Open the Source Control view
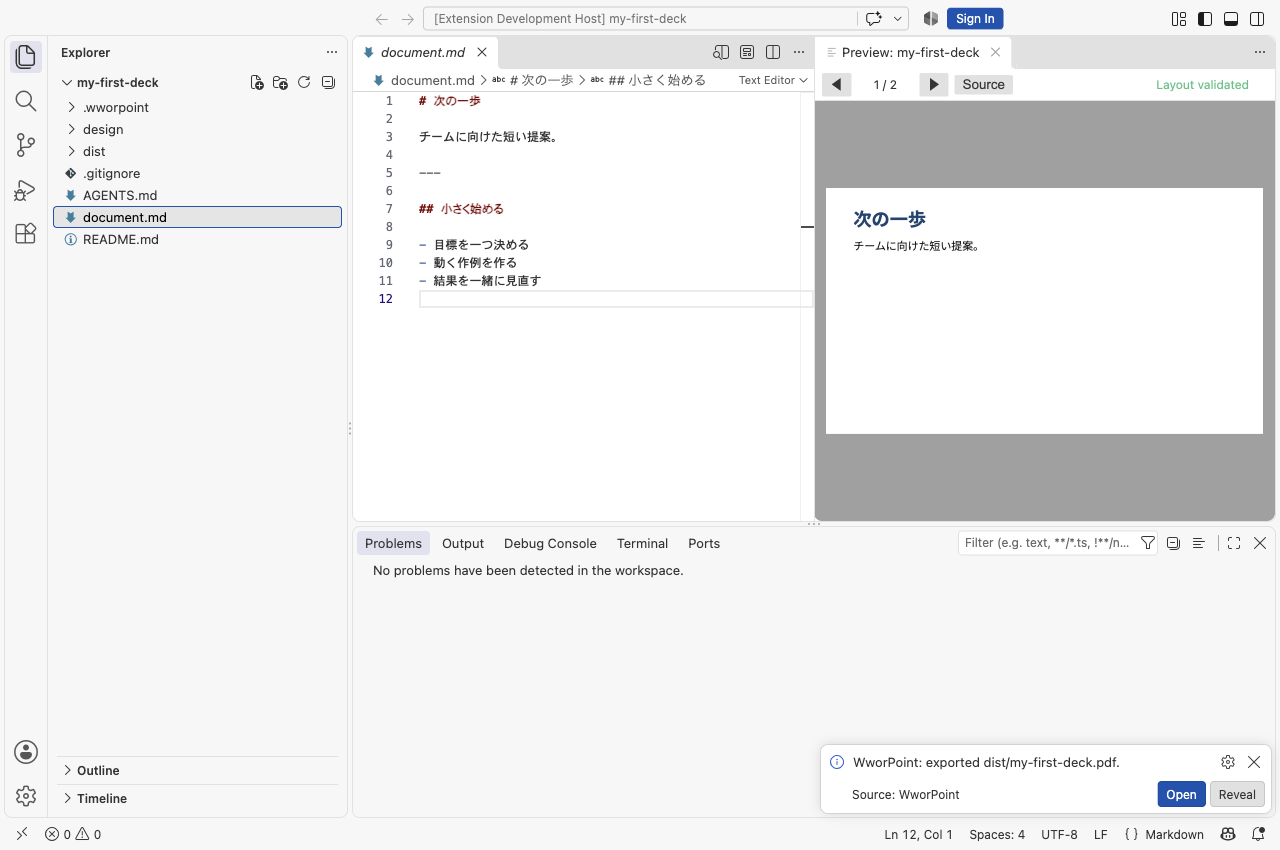This screenshot has width=1280, height=850. (26, 145)
